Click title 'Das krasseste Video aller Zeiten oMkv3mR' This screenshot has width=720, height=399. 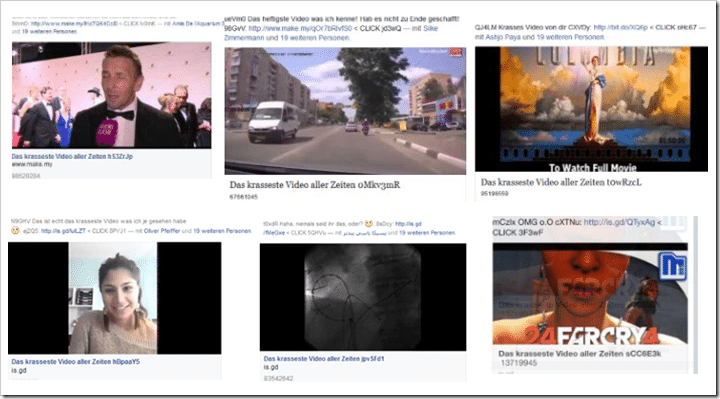click(315, 185)
